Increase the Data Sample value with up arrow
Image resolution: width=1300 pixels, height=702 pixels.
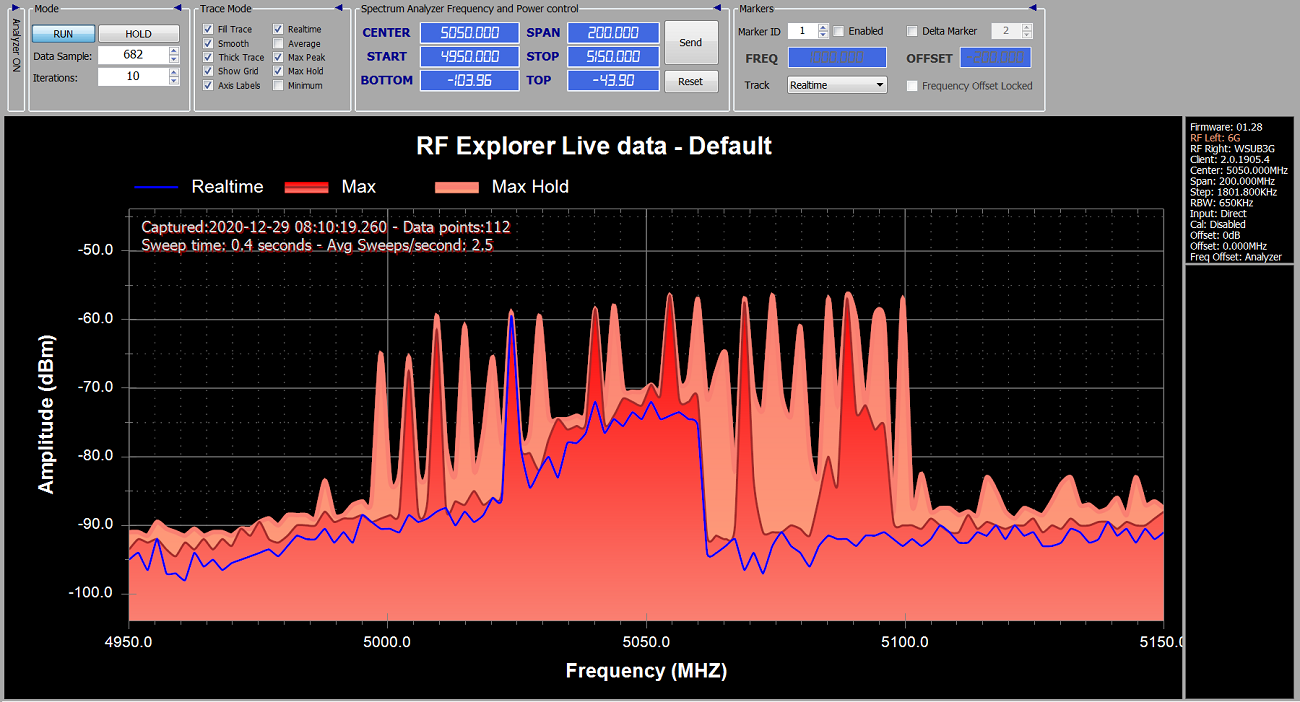tap(174, 52)
